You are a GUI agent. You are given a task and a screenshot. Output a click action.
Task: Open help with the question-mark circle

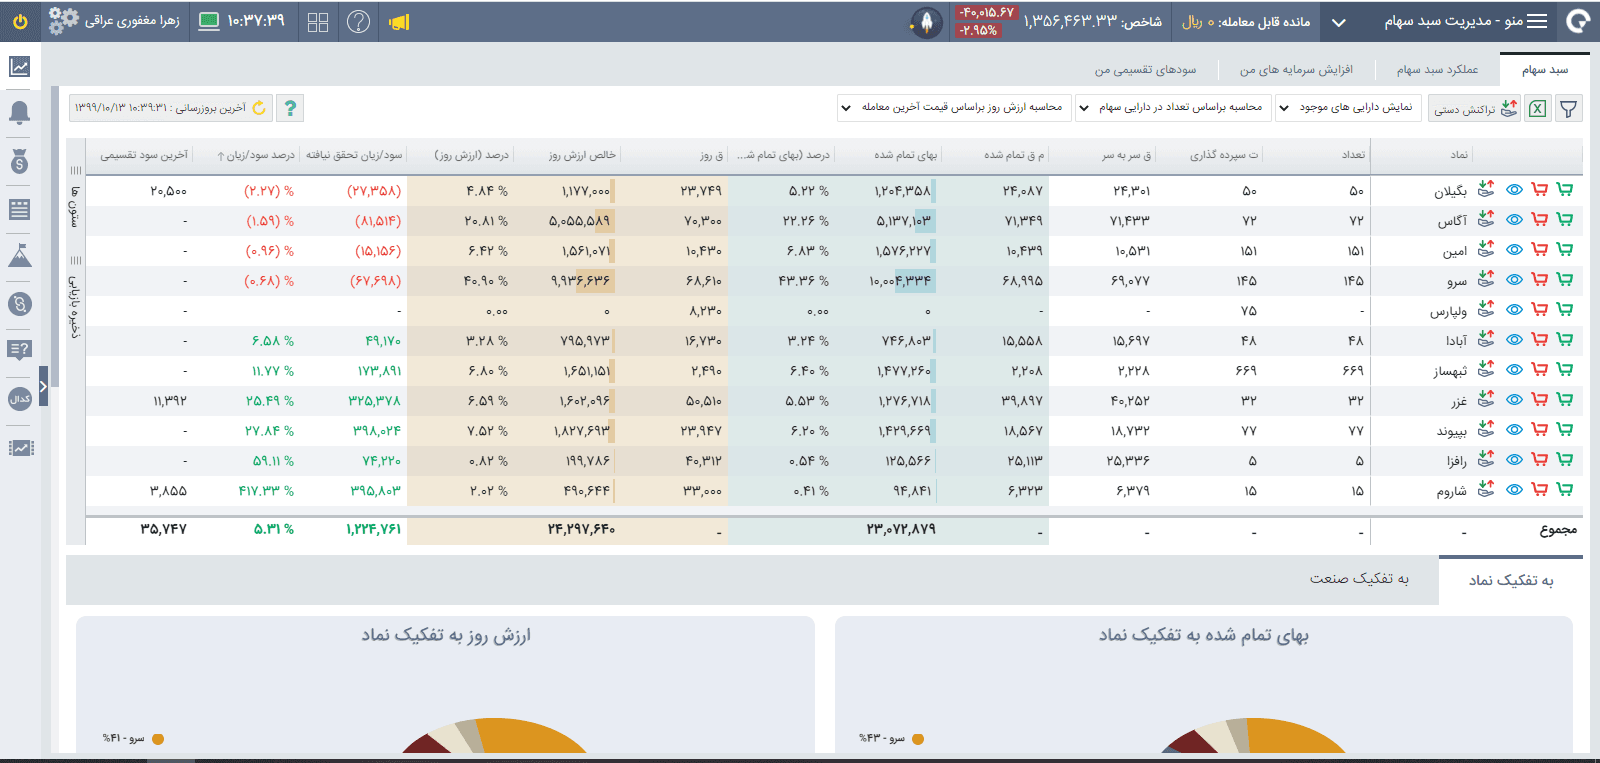point(358,22)
